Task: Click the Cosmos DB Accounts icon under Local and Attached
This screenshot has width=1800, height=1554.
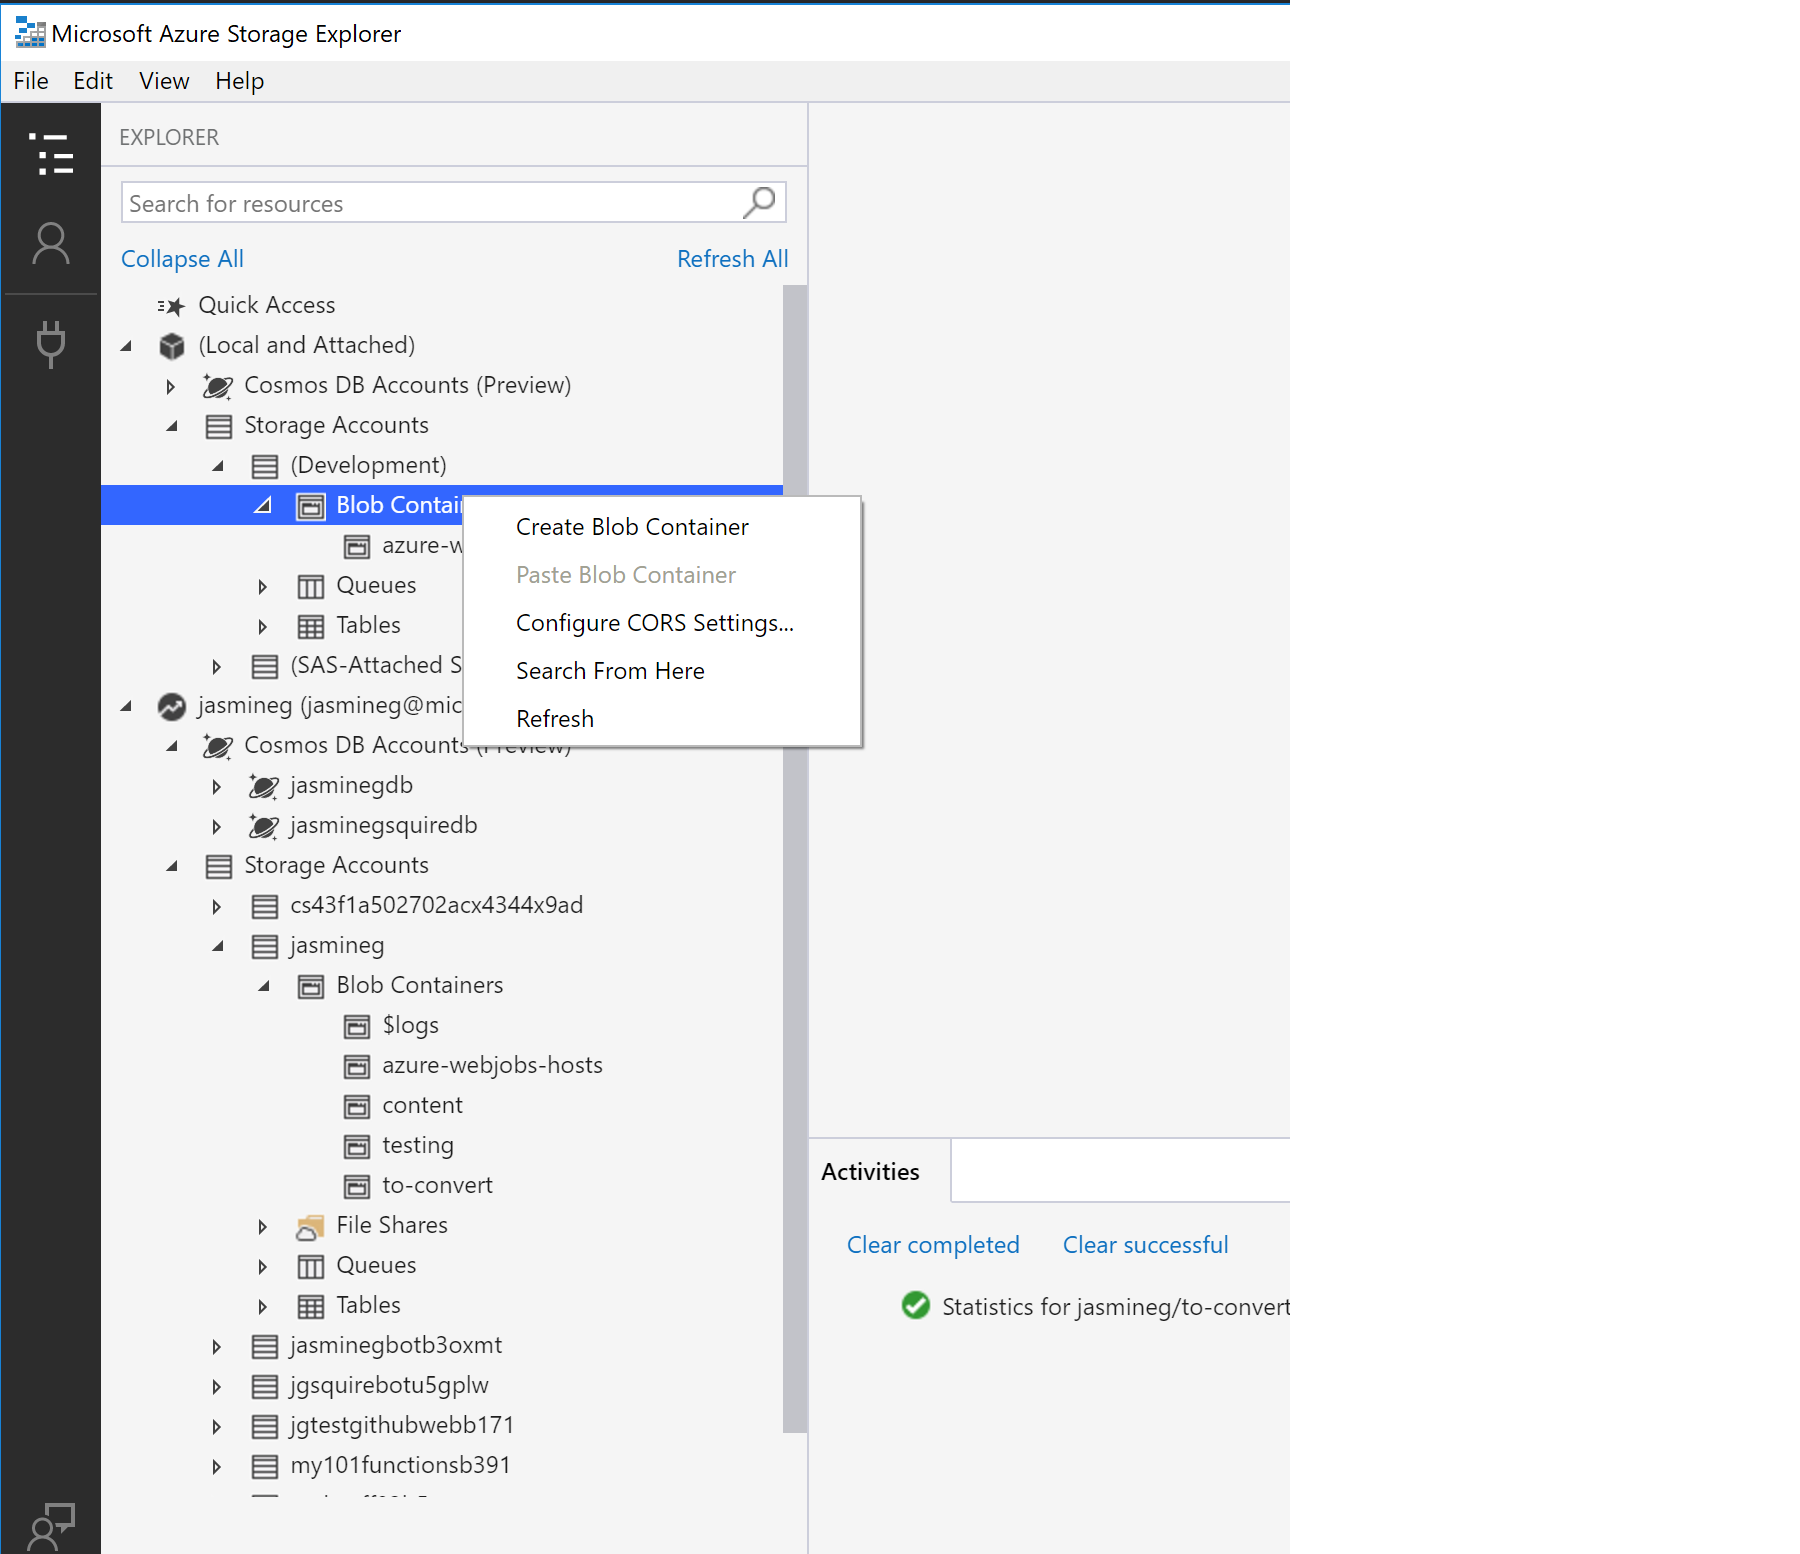Action: coord(218,386)
